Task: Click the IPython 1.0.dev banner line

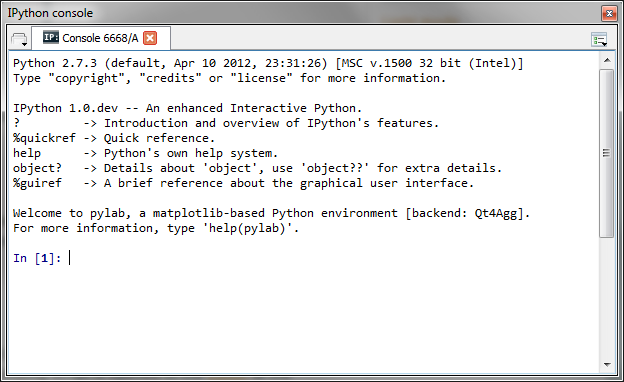Action: [187, 108]
